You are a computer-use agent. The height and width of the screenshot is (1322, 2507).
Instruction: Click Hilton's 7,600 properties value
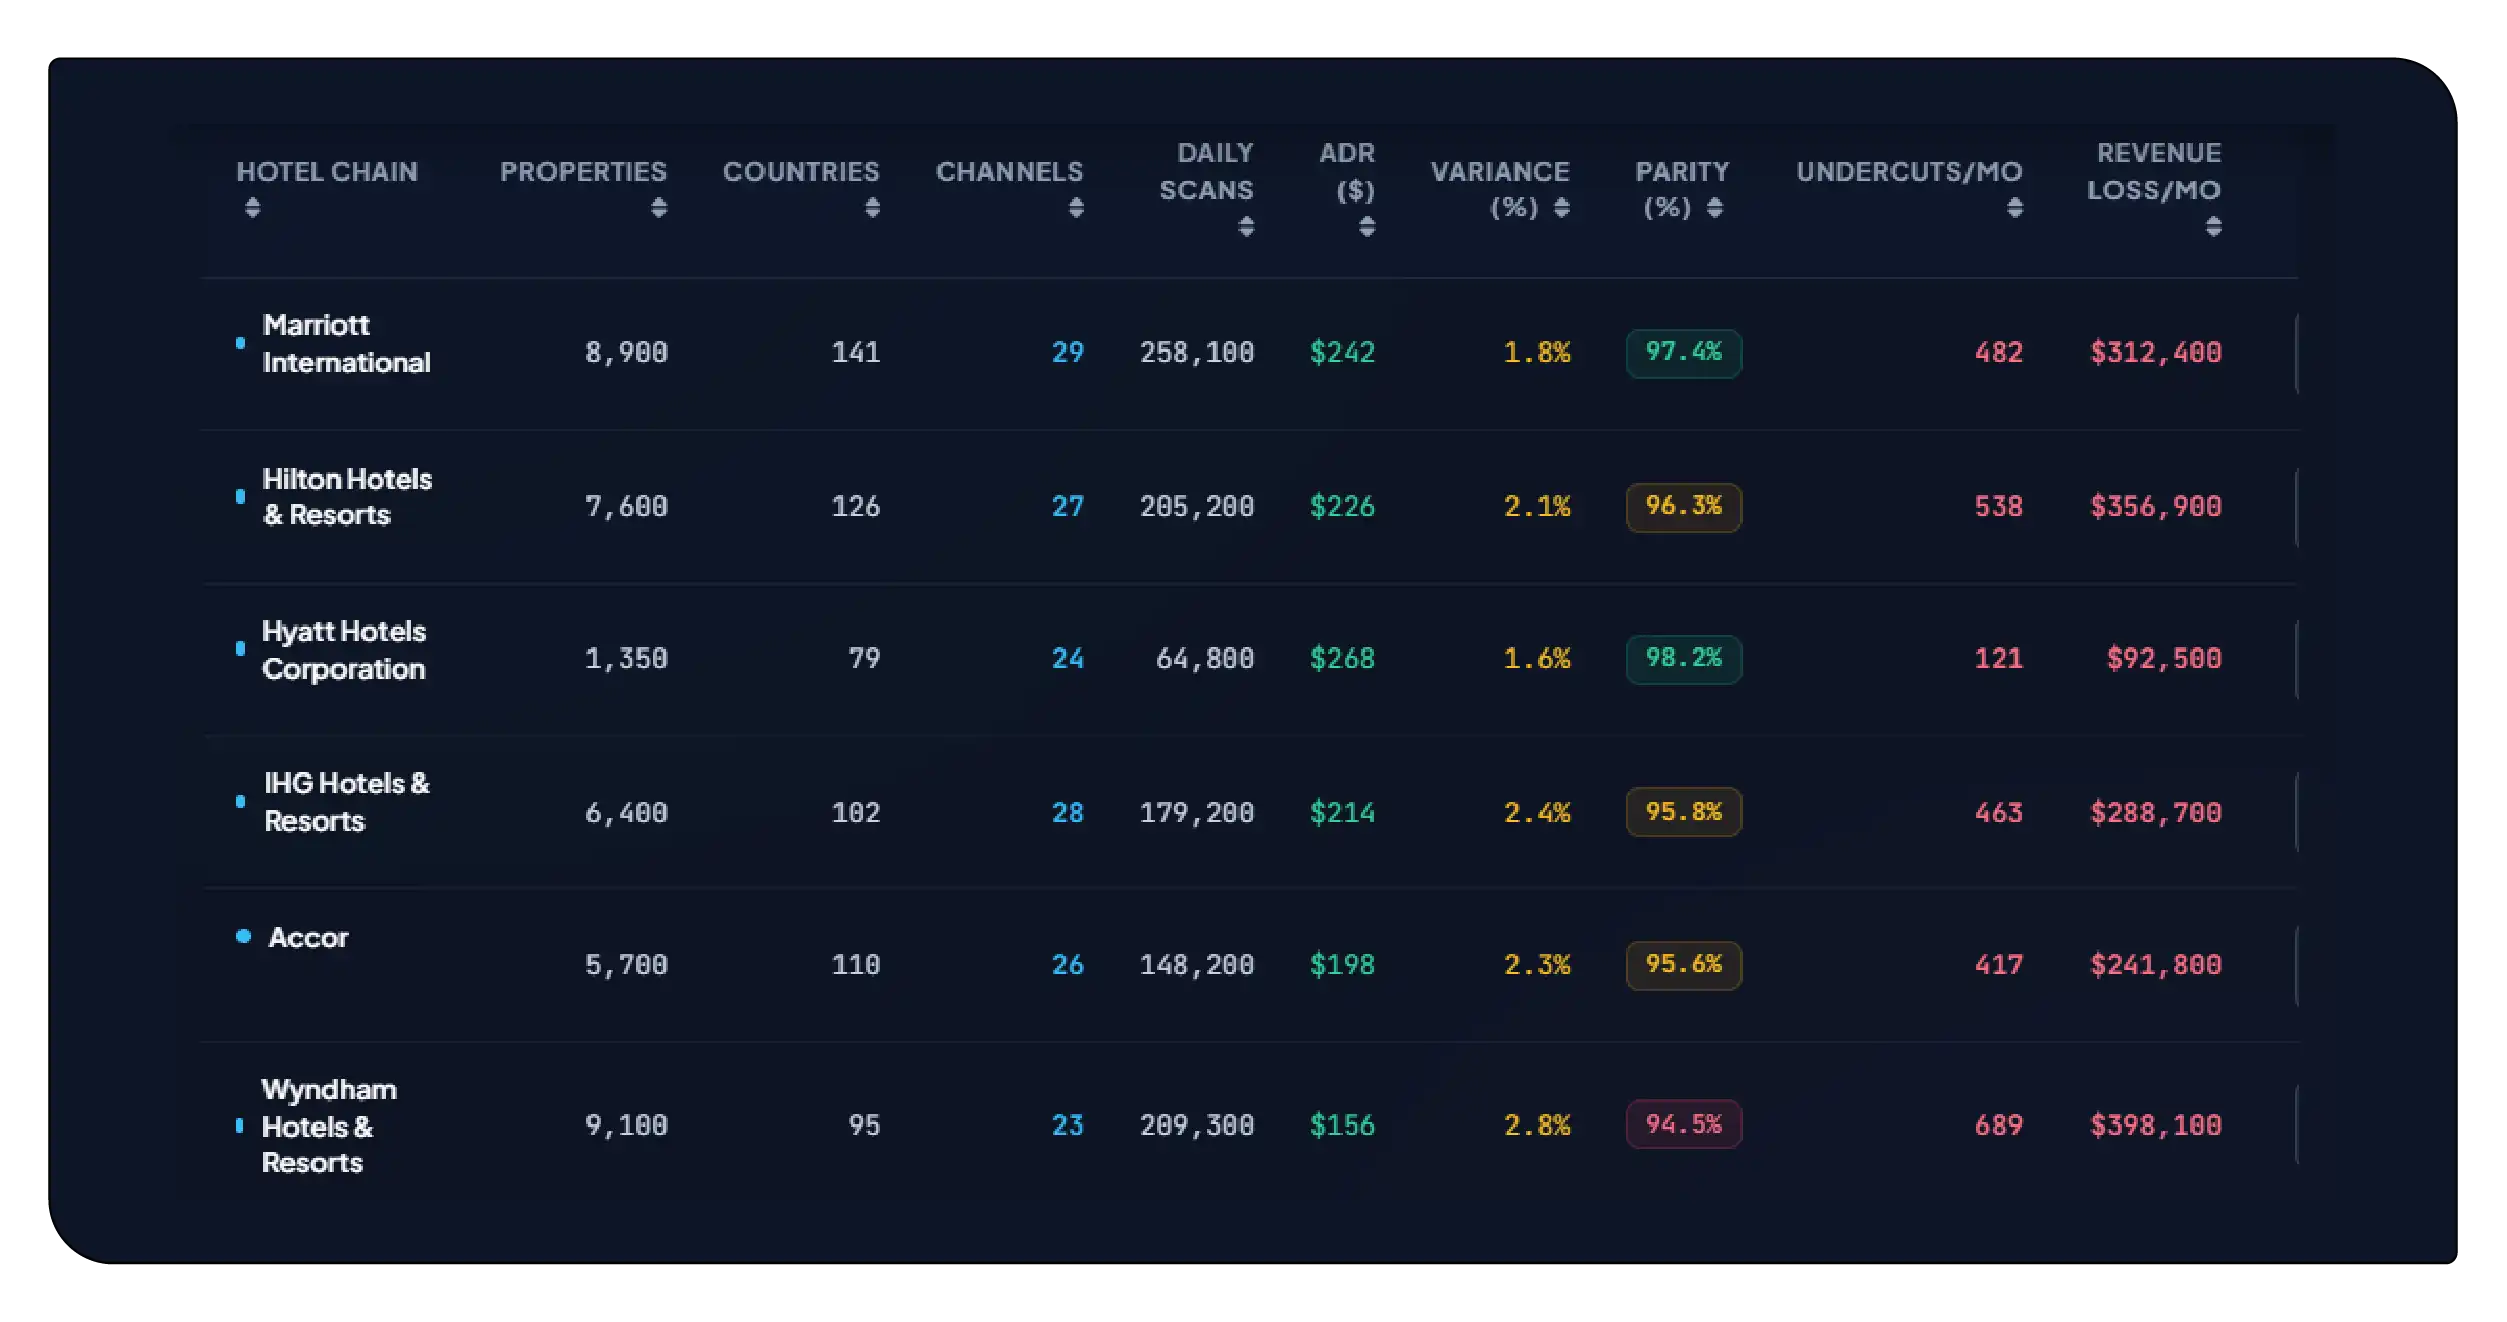click(x=626, y=507)
